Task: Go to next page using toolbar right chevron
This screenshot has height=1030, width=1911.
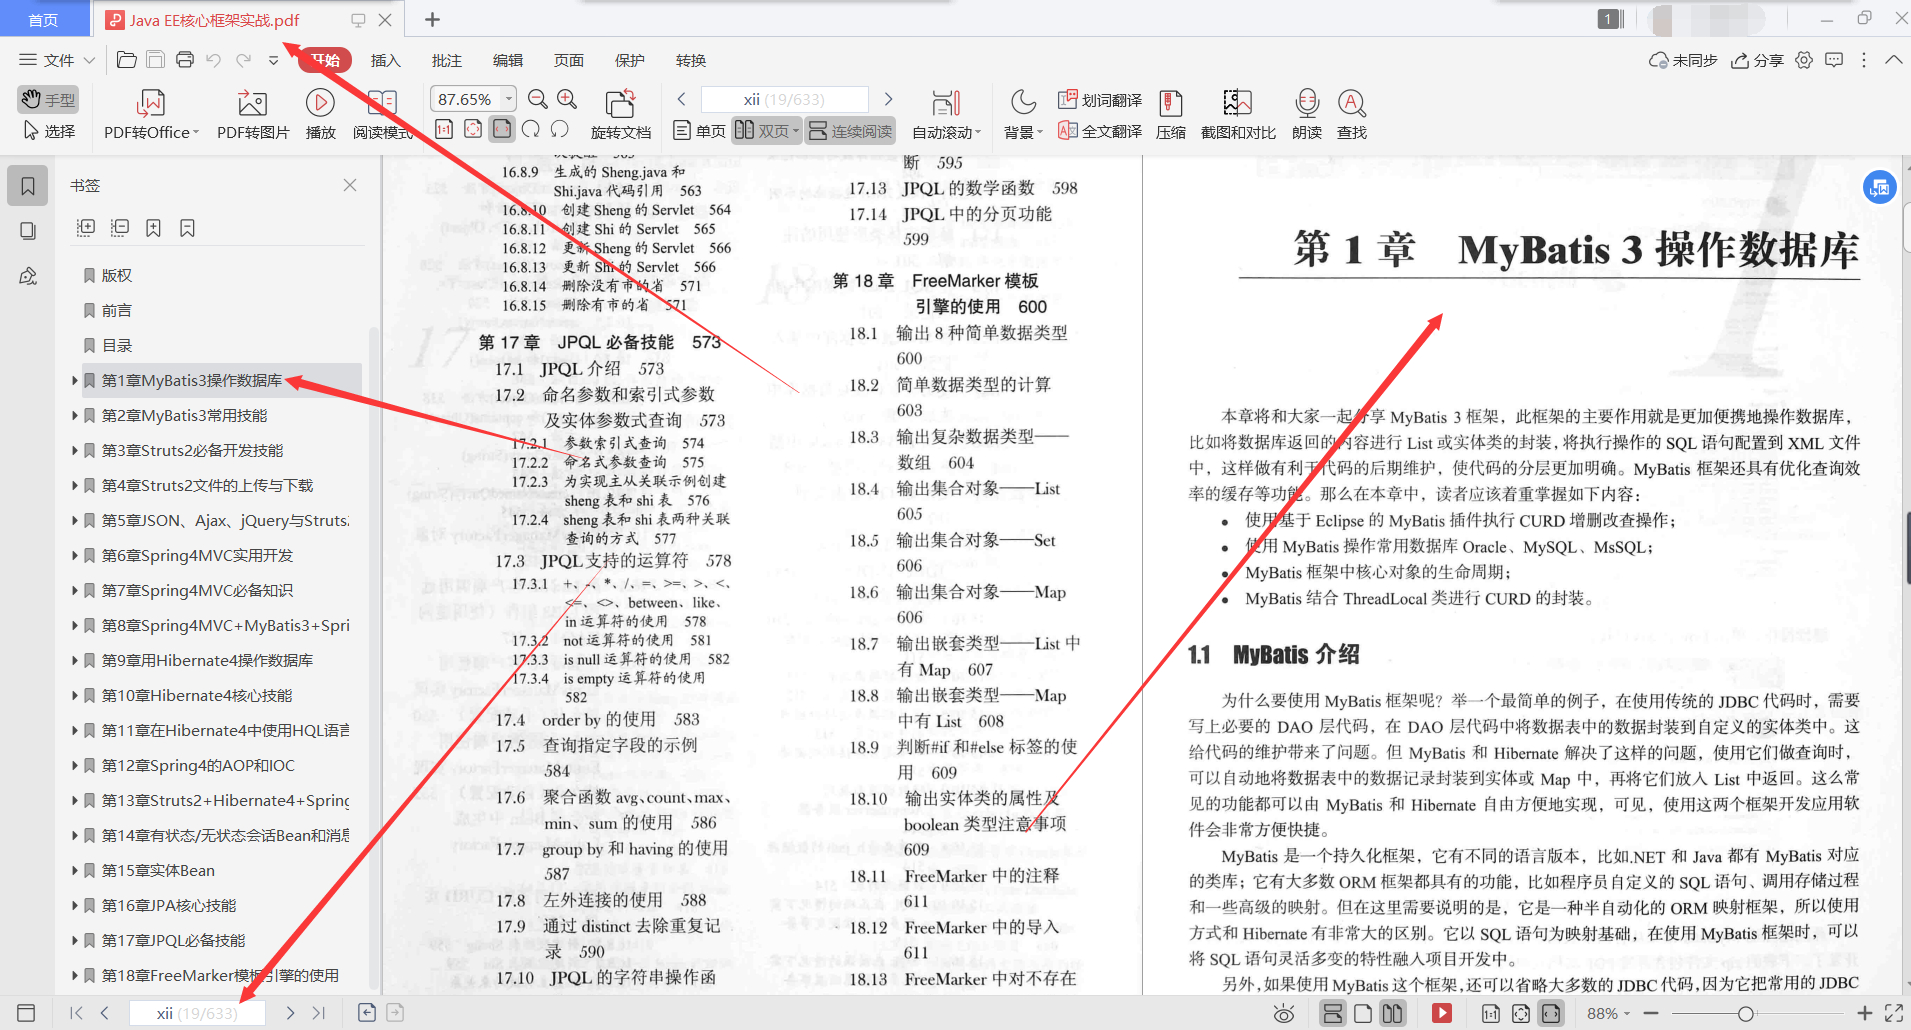Action: click(888, 99)
